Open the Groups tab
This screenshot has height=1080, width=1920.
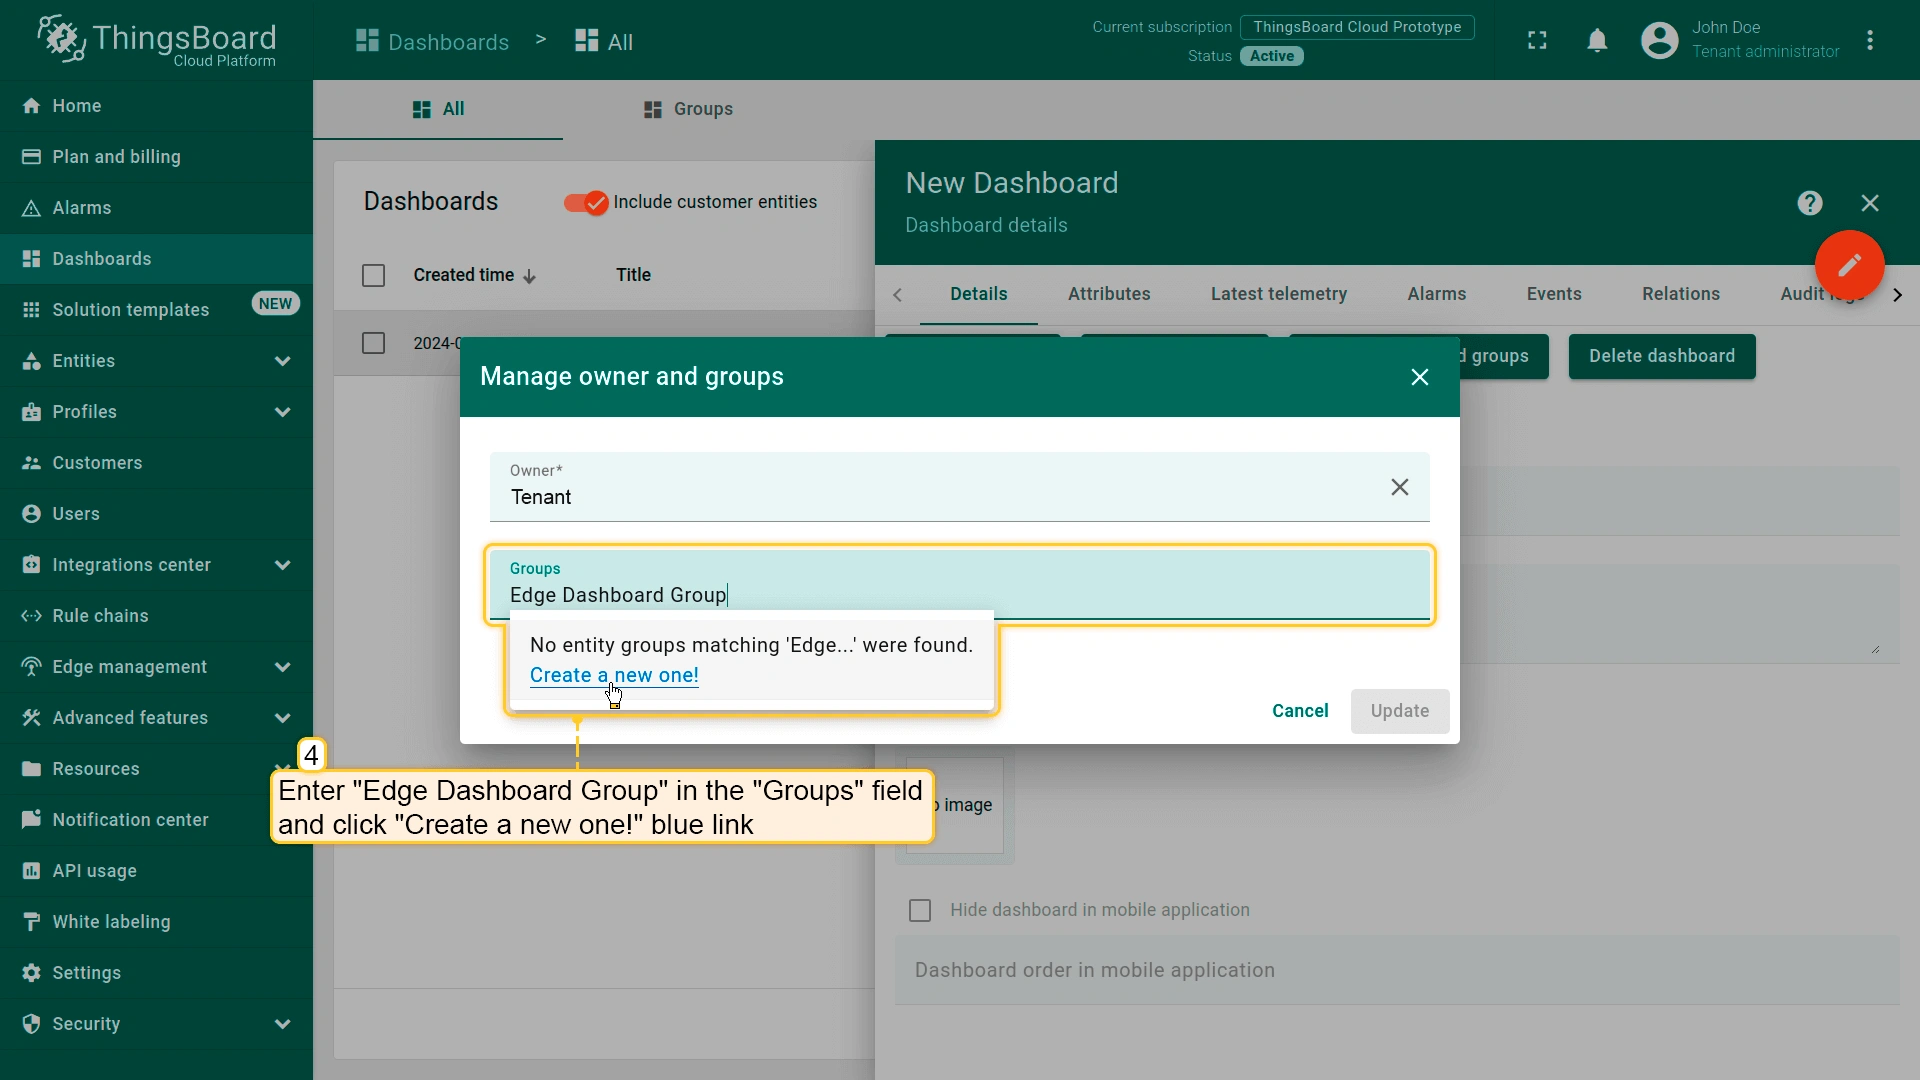pos(688,109)
